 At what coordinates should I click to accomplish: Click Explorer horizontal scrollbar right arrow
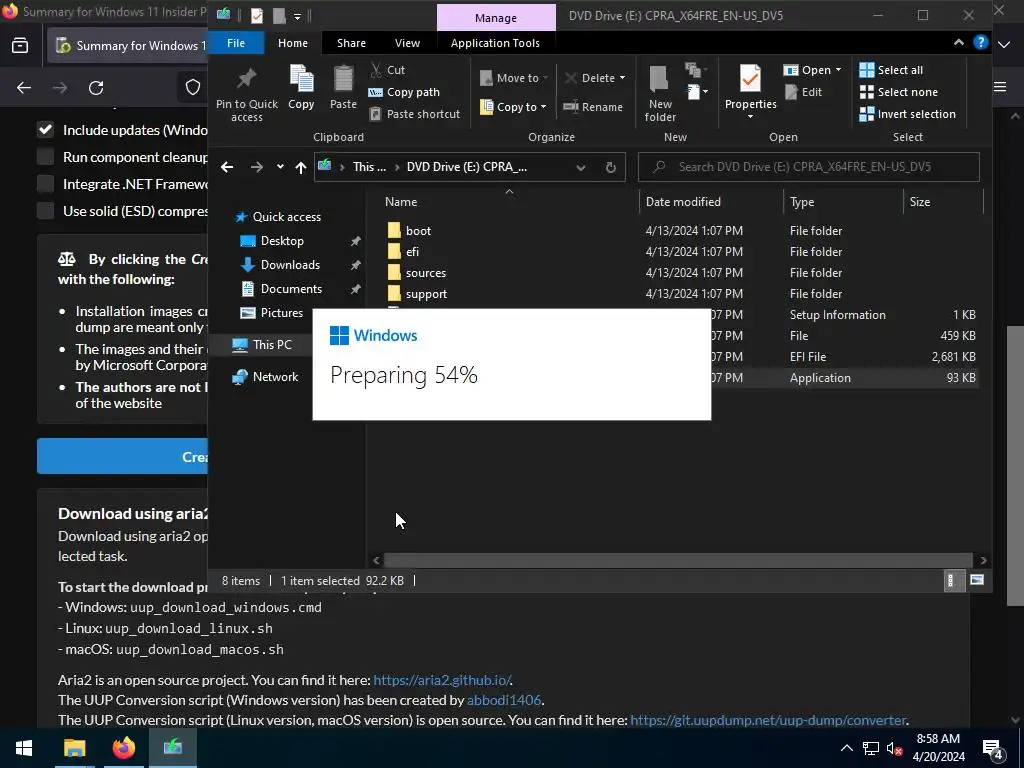(x=983, y=560)
